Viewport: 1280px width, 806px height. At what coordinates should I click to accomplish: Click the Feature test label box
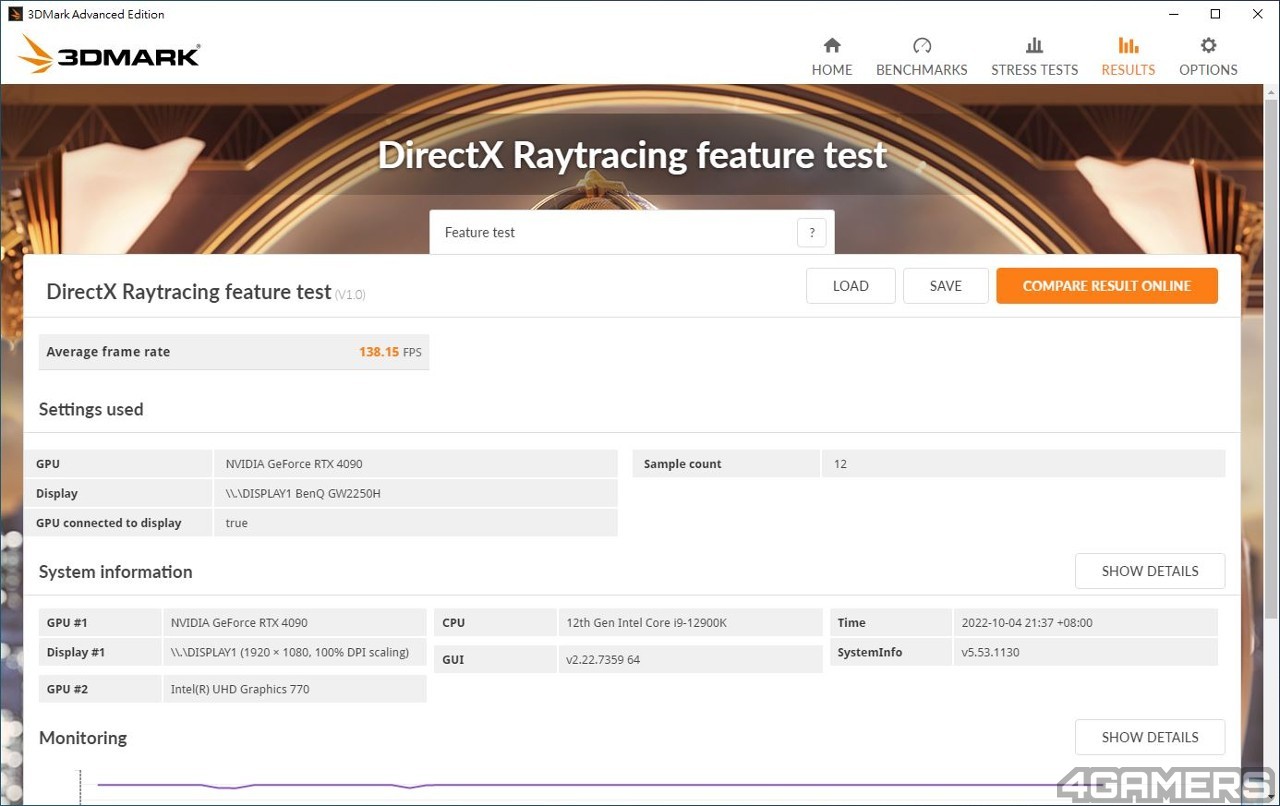(632, 232)
